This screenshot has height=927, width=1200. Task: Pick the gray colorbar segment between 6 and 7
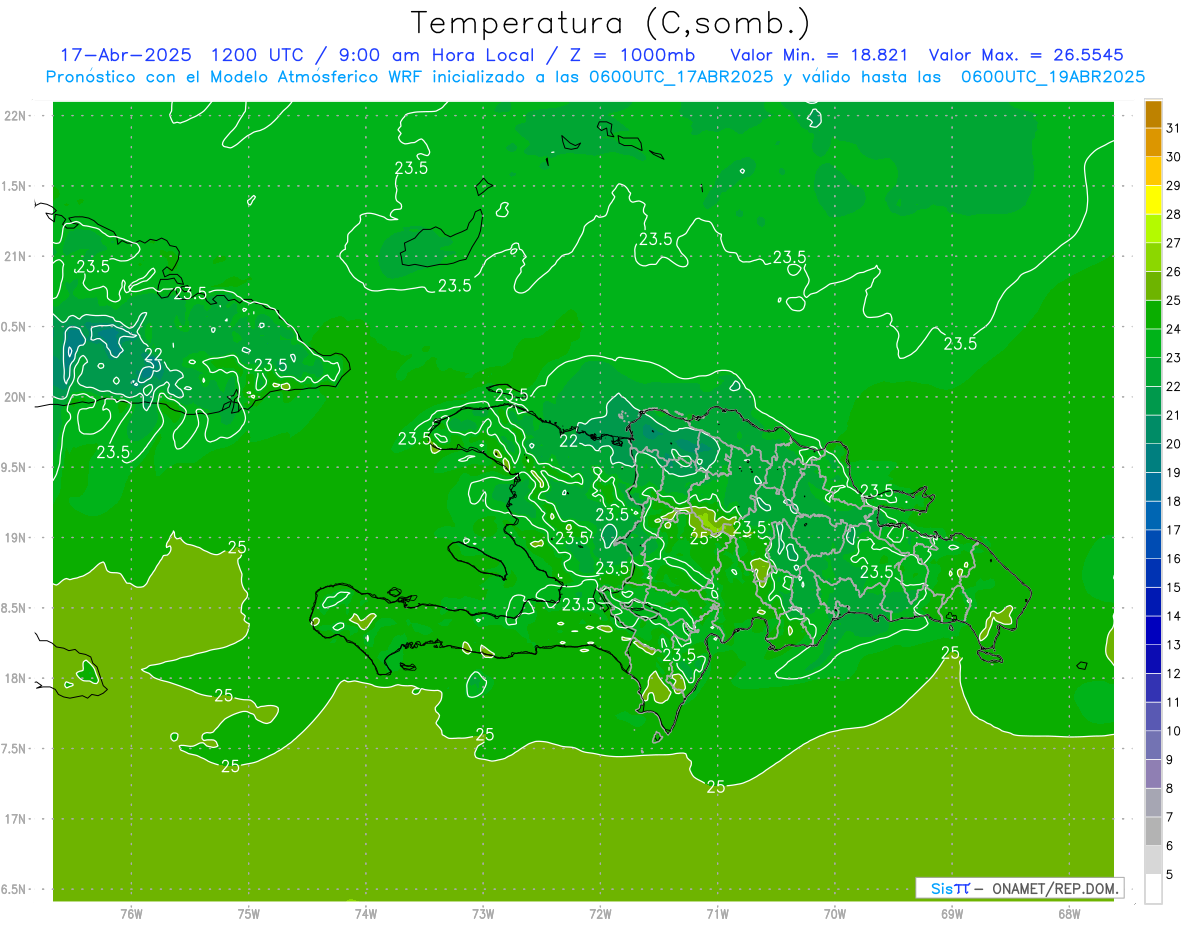[1153, 831]
